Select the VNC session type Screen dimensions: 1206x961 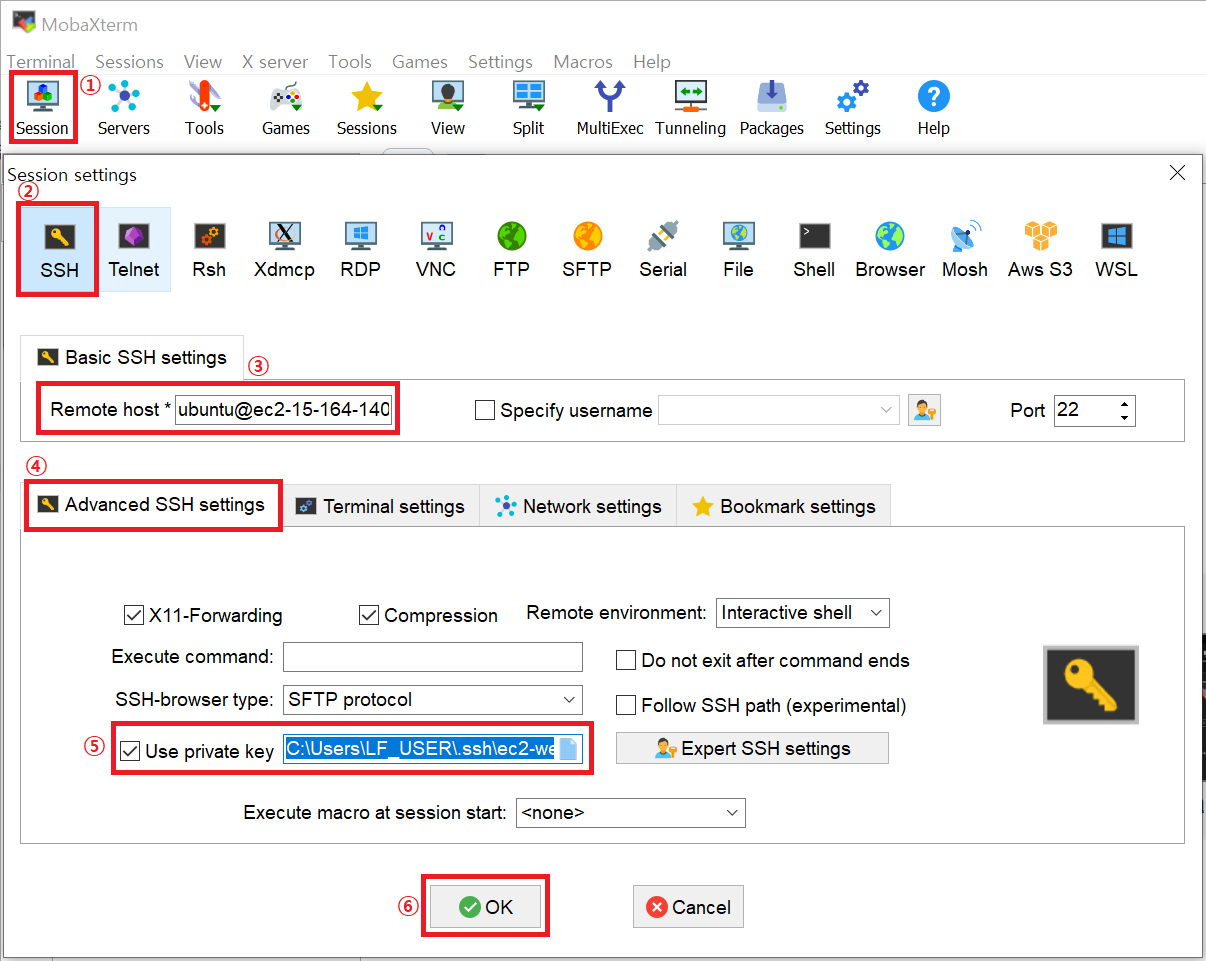(x=436, y=250)
